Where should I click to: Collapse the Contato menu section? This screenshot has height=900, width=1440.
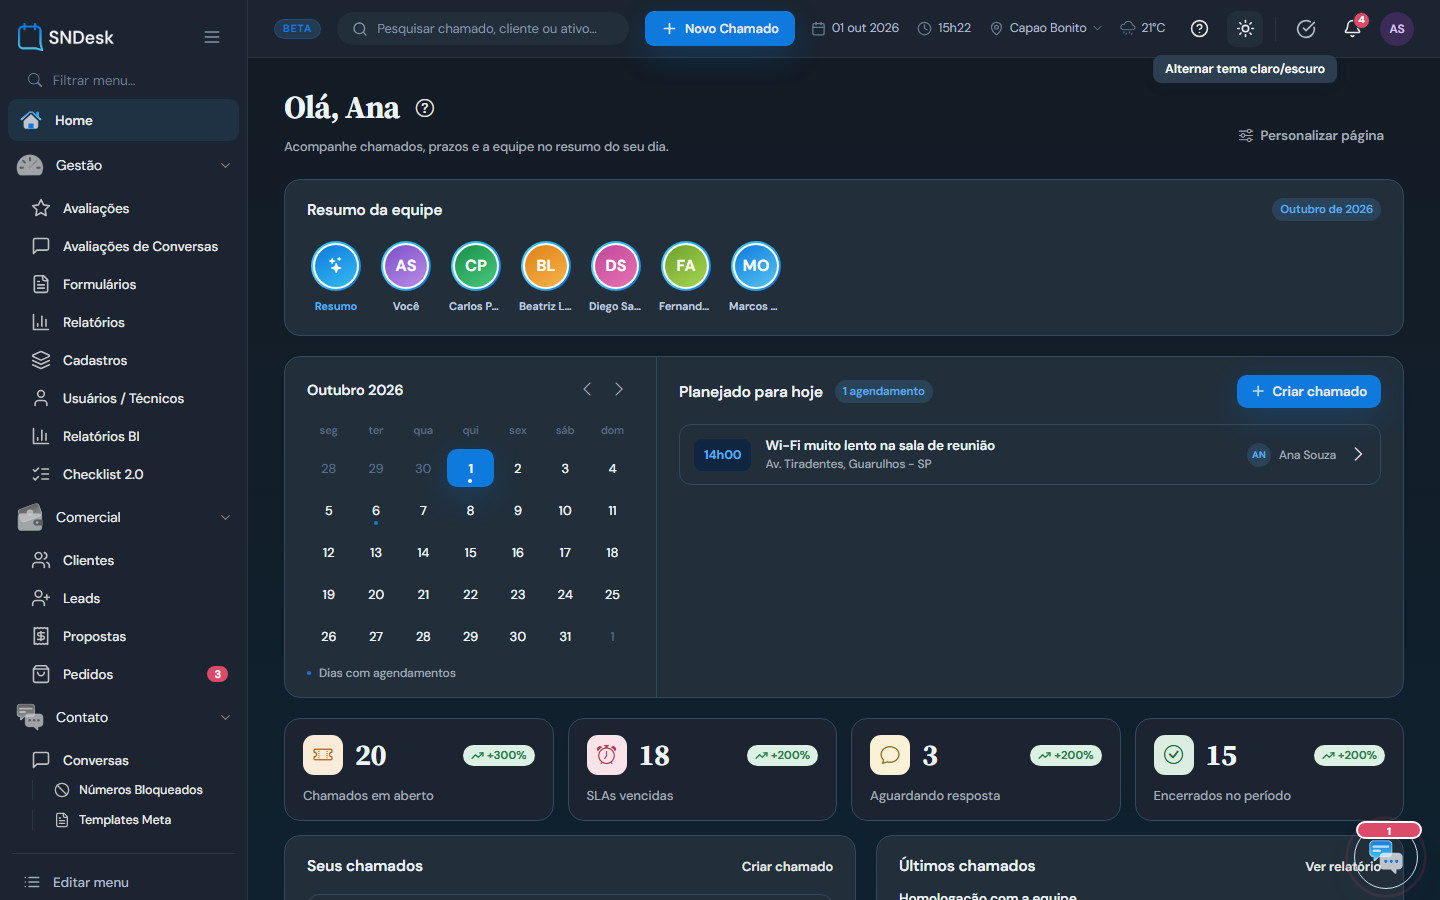[123, 717]
